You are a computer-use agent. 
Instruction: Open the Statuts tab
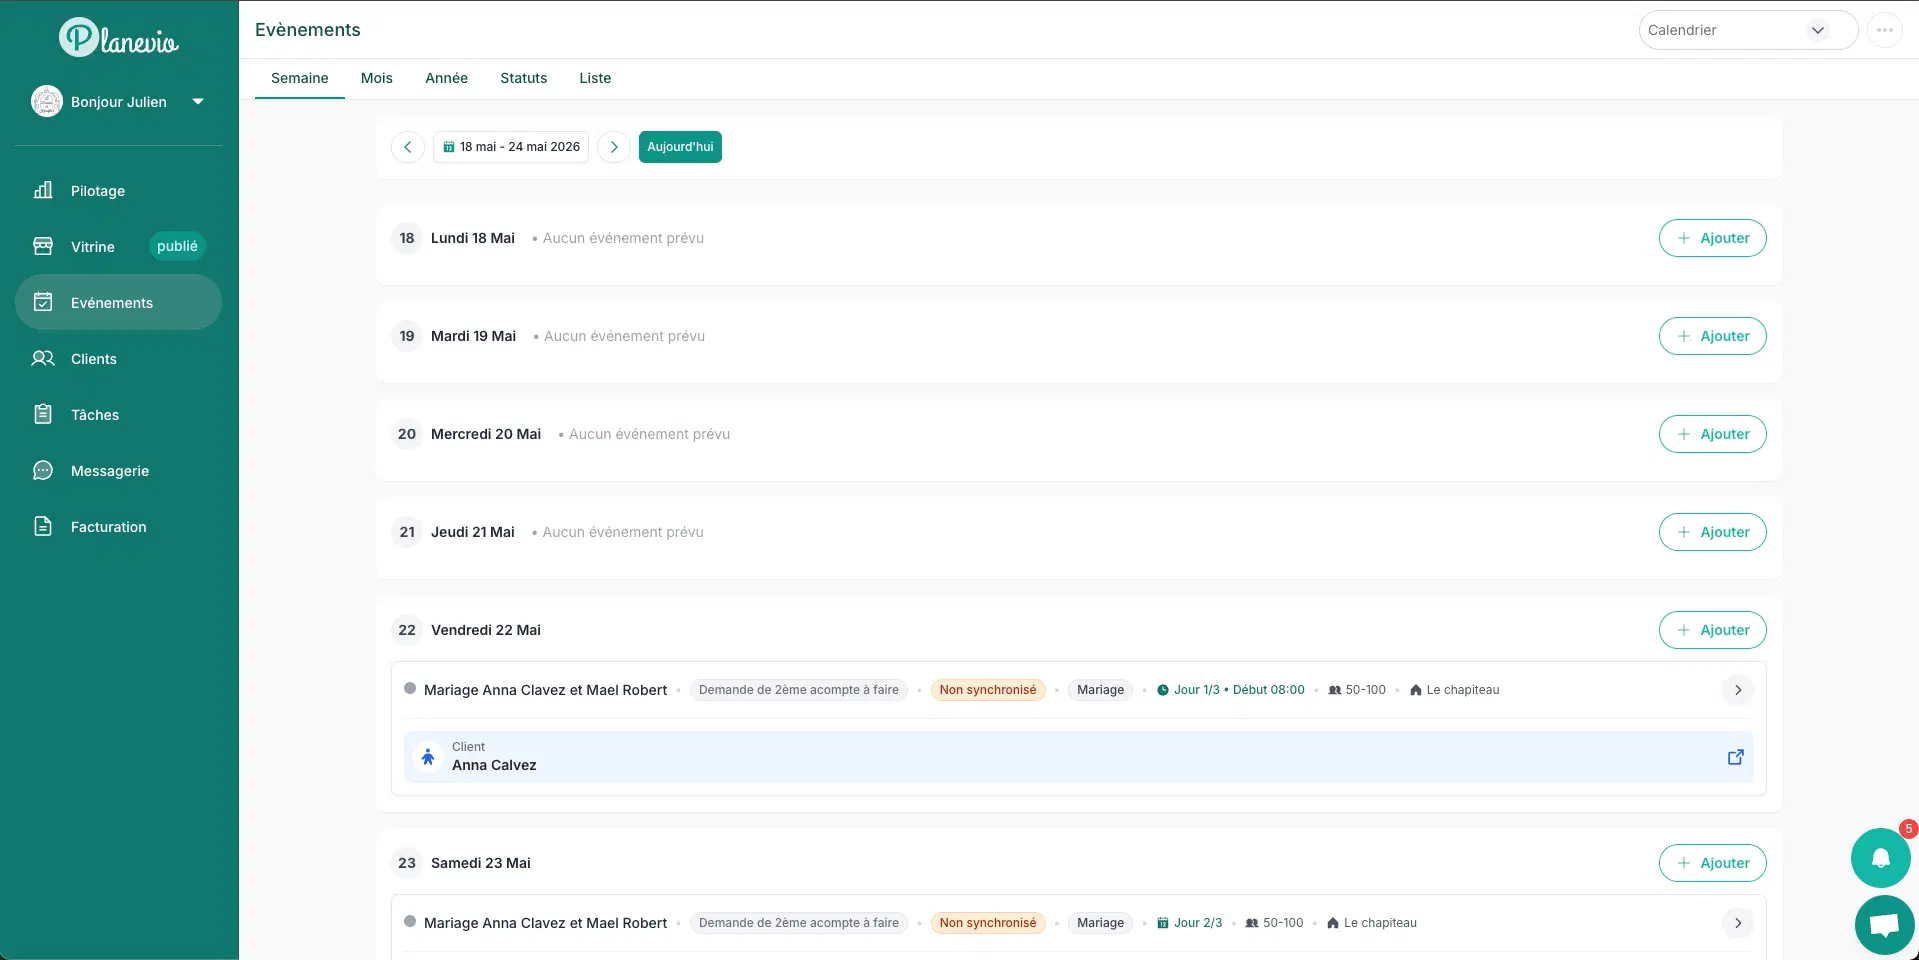(x=523, y=78)
